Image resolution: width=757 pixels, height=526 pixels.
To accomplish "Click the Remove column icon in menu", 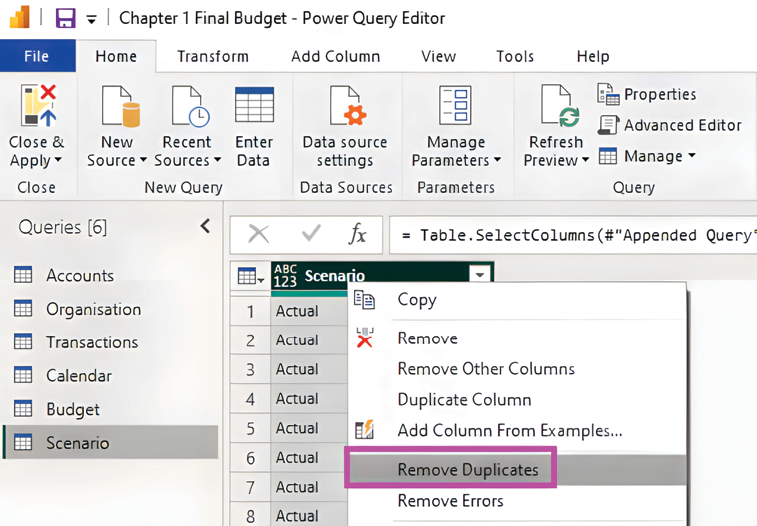I will click(364, 337).
